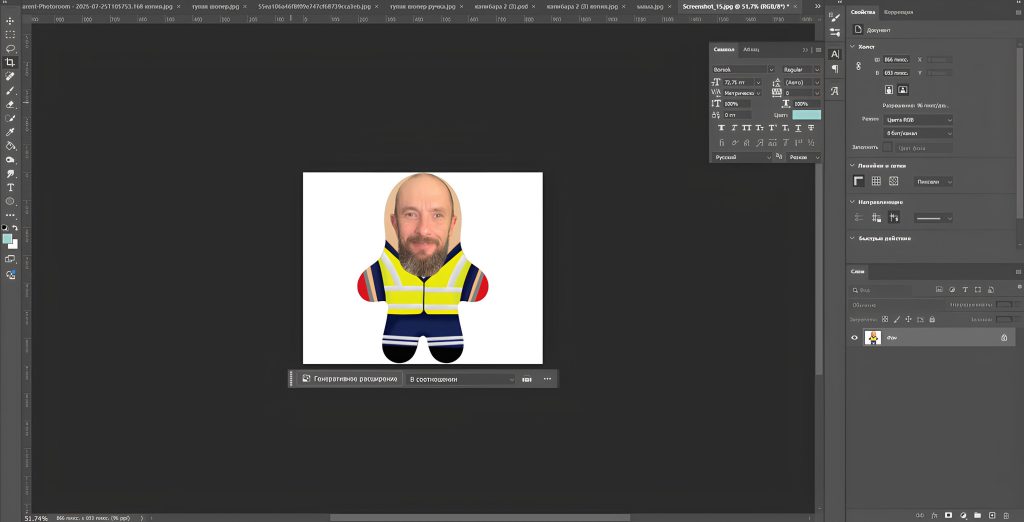Toggle the grid display icon

coord(876,181)
